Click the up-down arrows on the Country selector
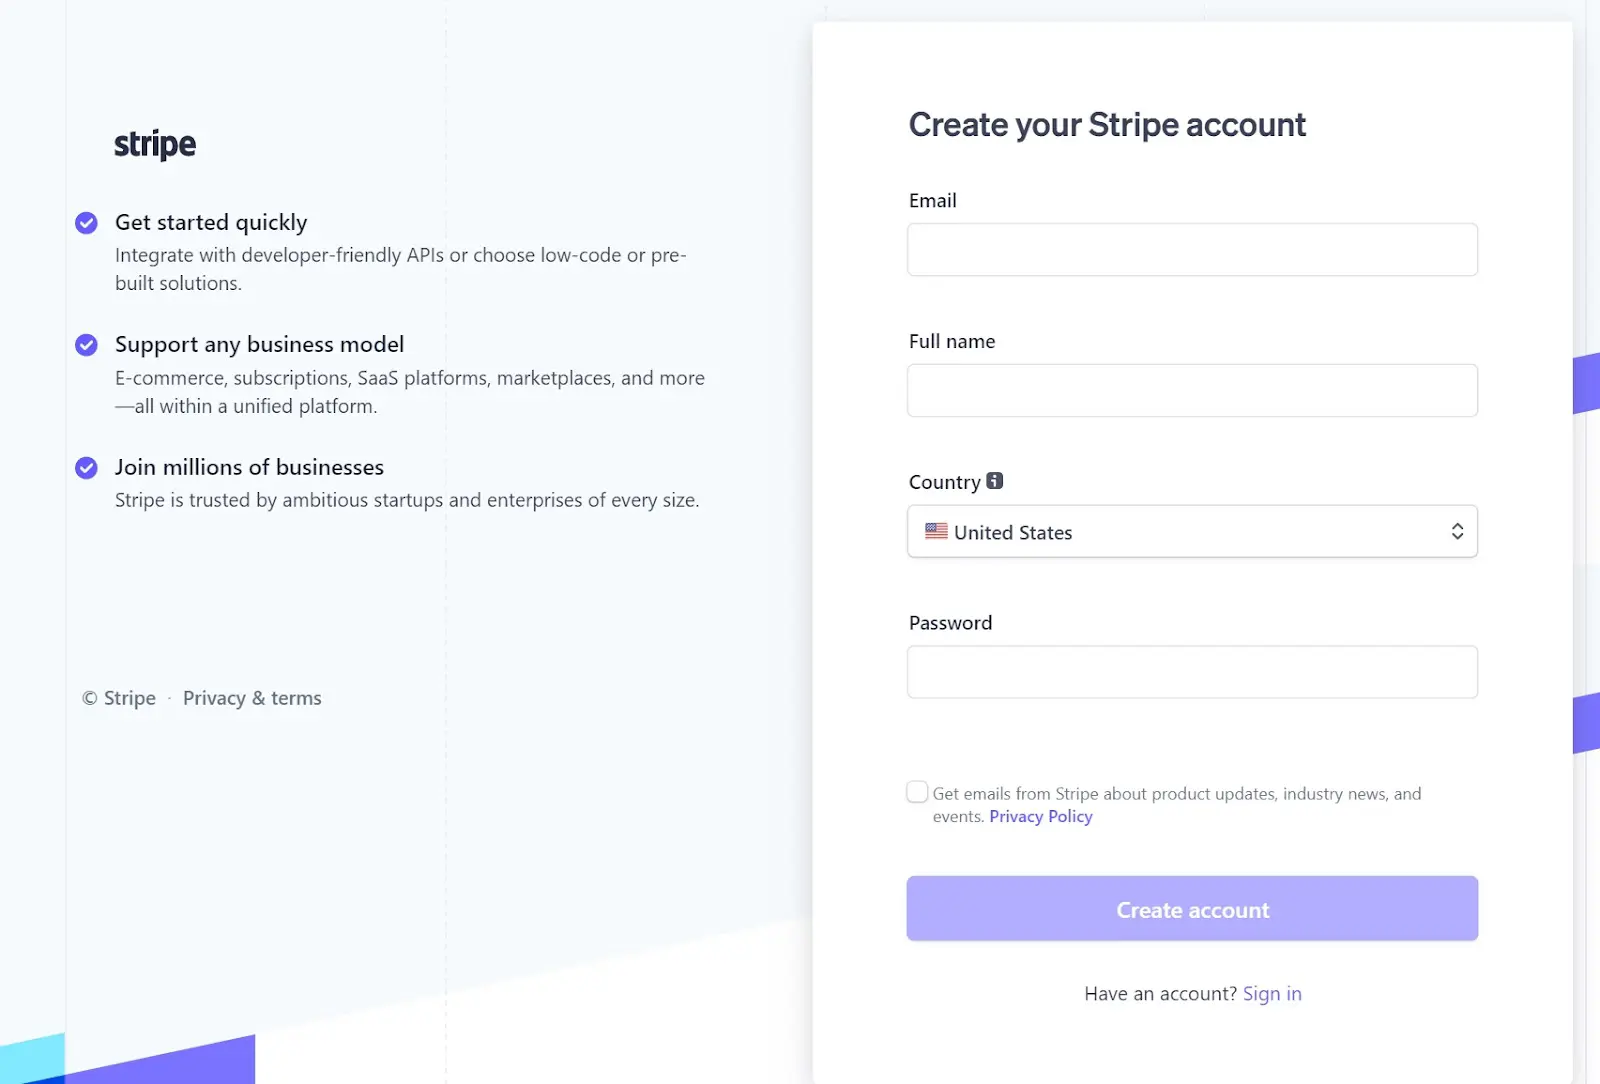The image size is (1600, 1084). pos(1458,531)
